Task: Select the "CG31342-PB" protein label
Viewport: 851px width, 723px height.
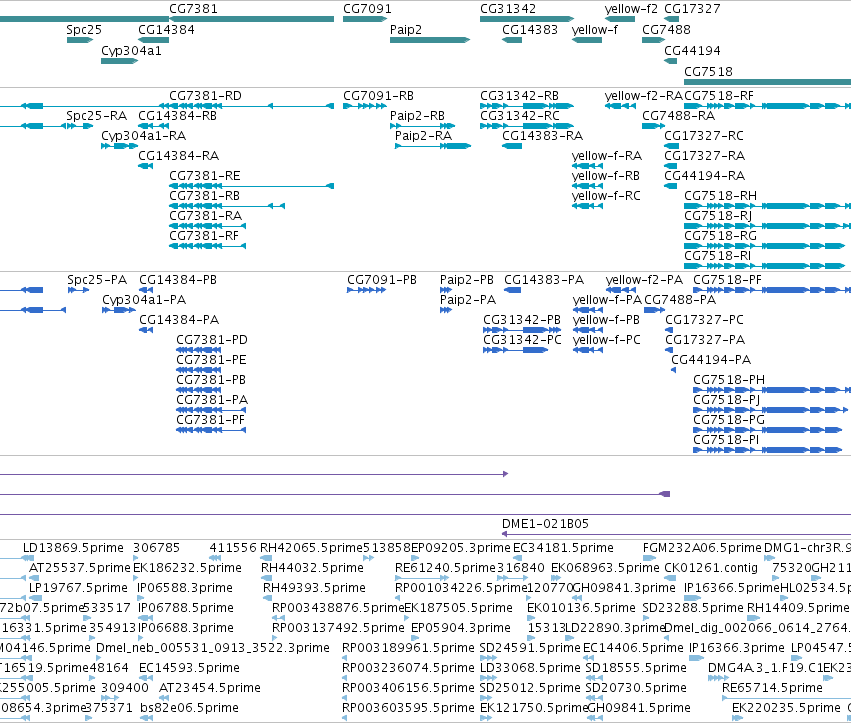Action: click(x=522, y=320)
